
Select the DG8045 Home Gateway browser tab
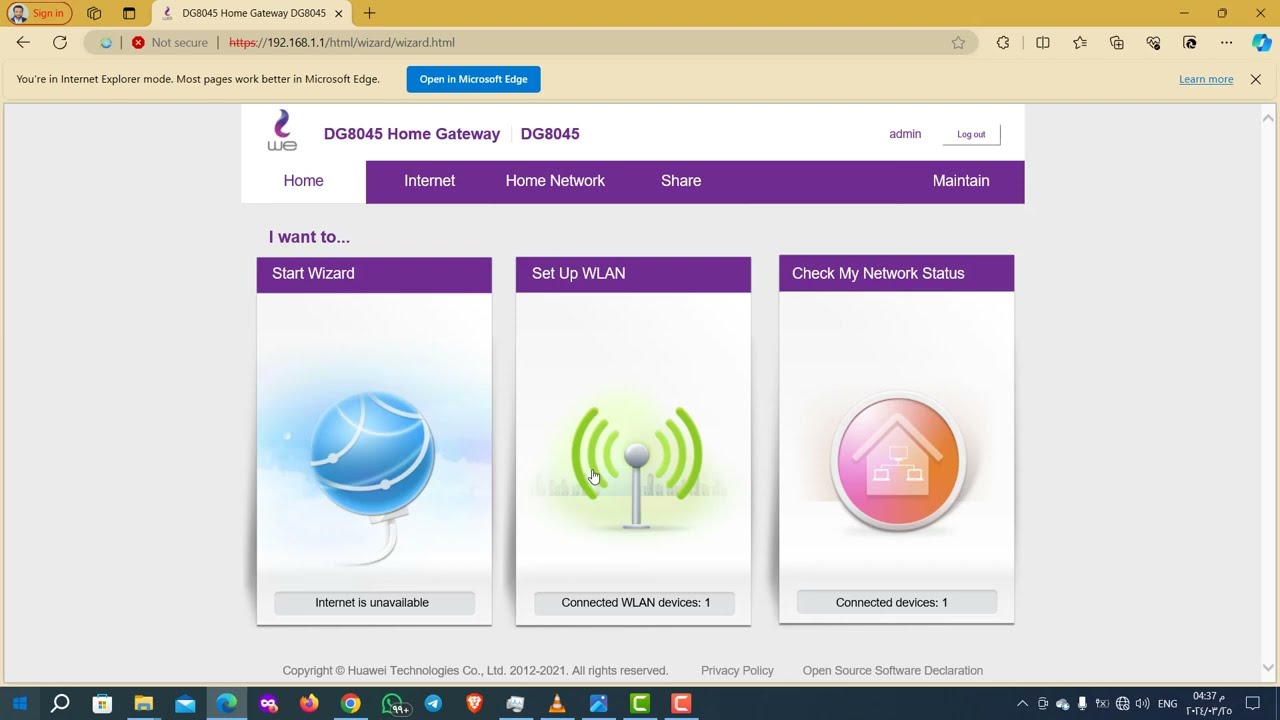tap(251, 14)
